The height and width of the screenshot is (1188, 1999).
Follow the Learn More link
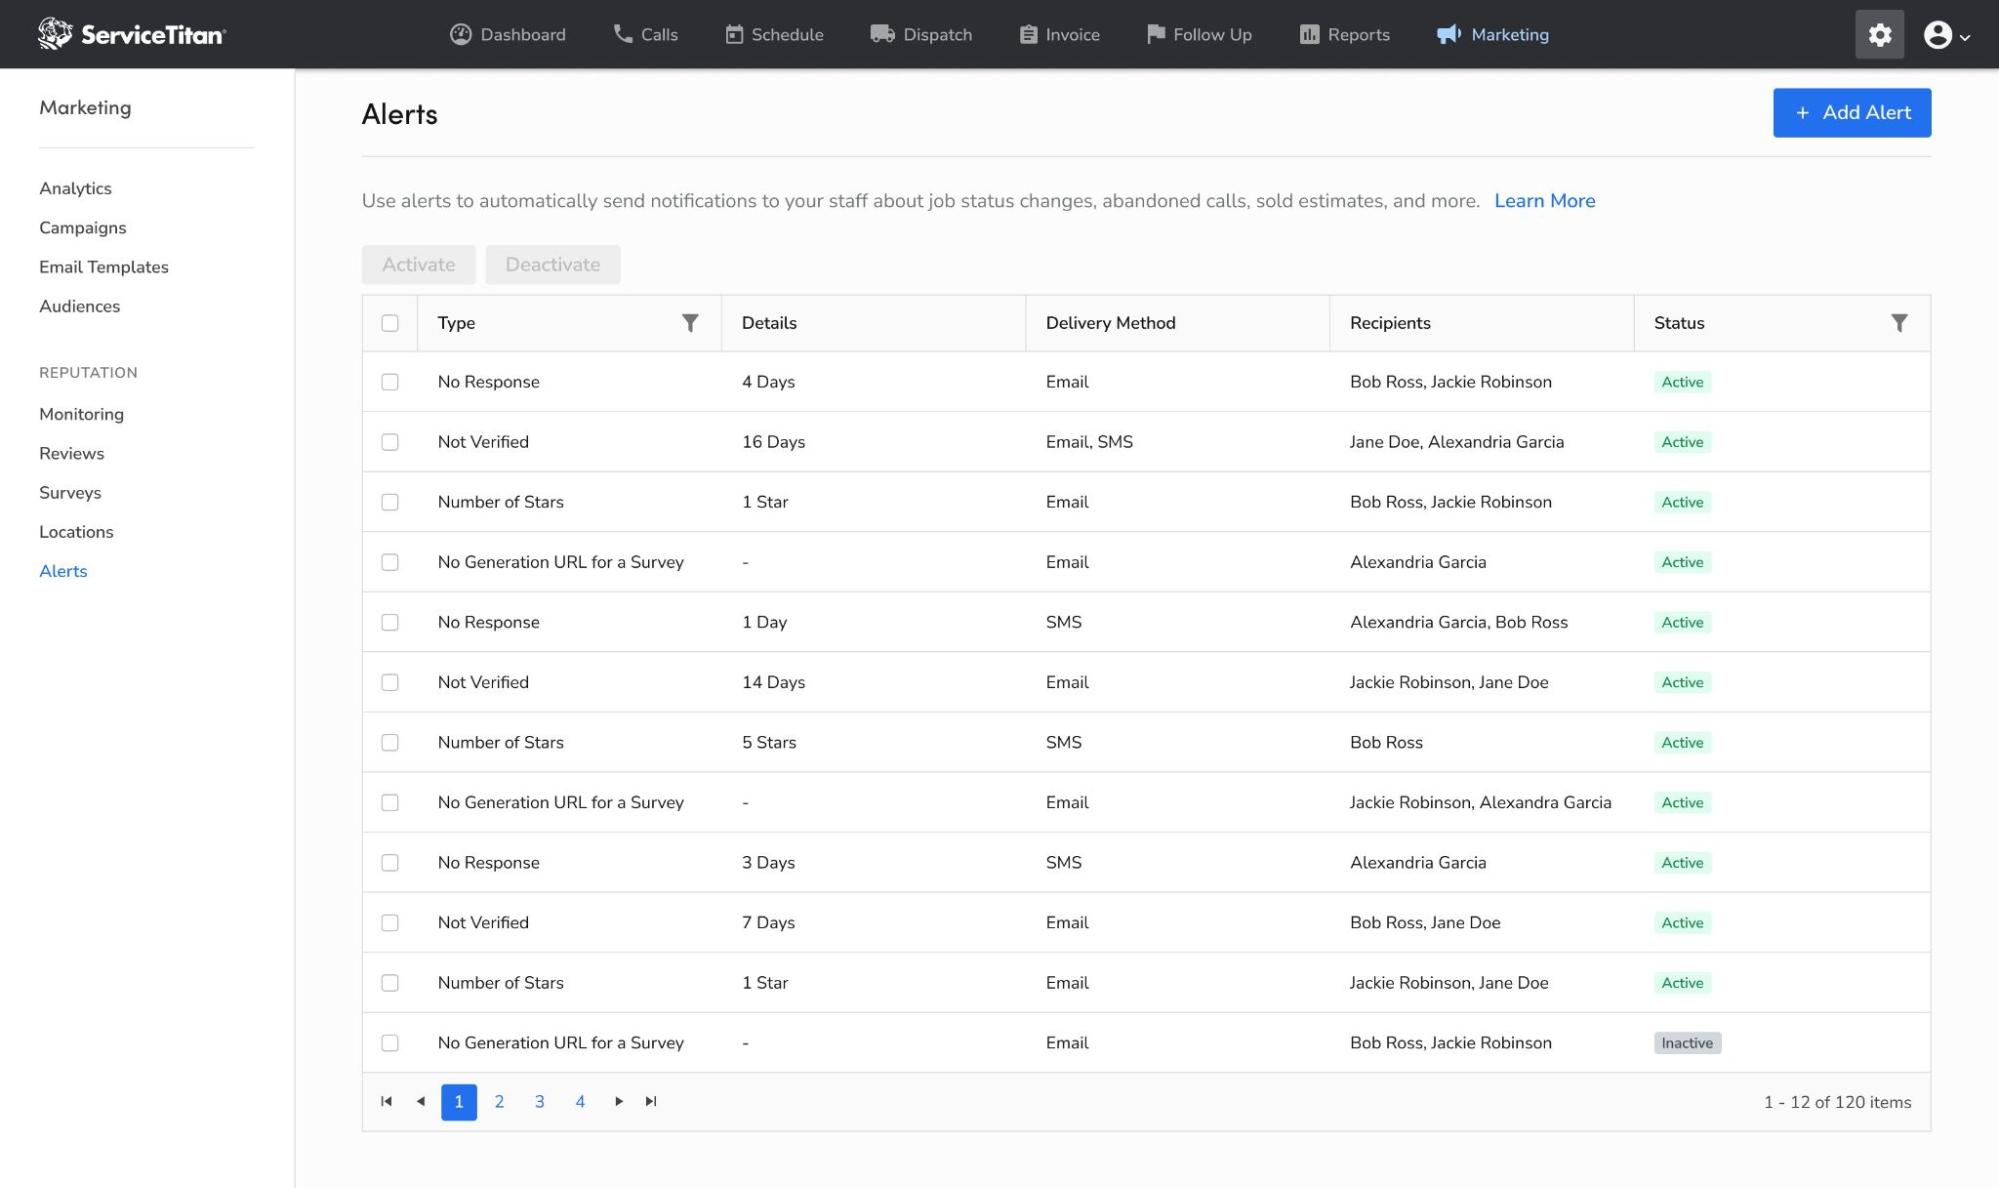(x=1544, y=201)
